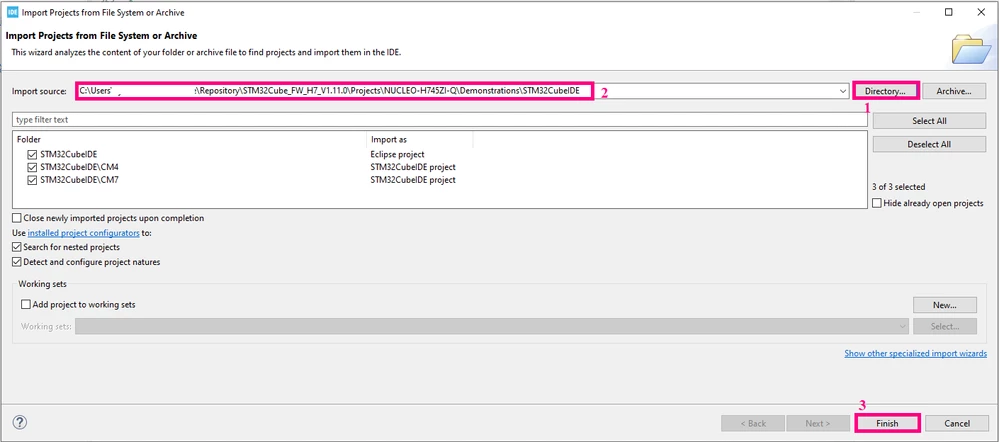Click the greyed-out Next > button
Image resolution: width=999 pixels, height=442 pixels.
point(817,423)
